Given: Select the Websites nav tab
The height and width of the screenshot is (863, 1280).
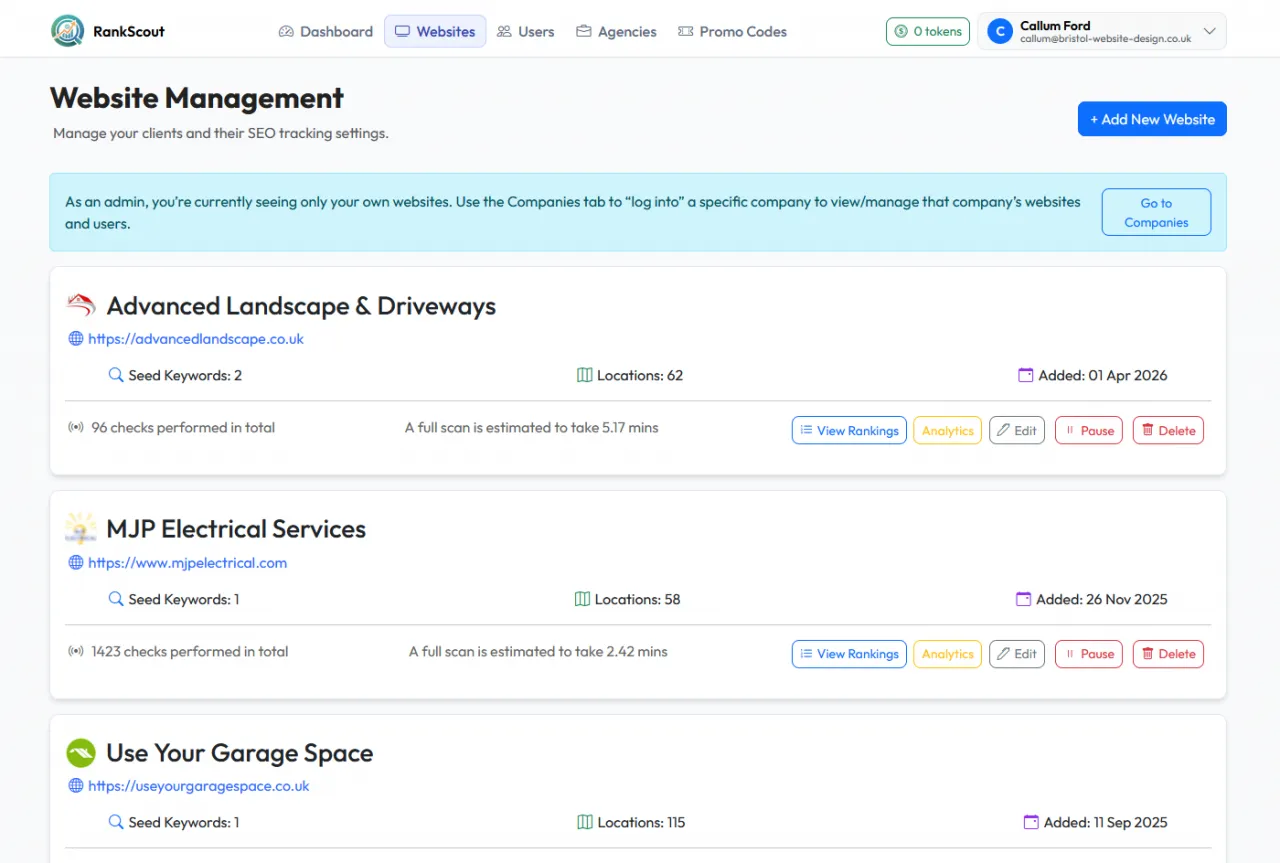Looking at the screenshot, I should pos(435,31).
